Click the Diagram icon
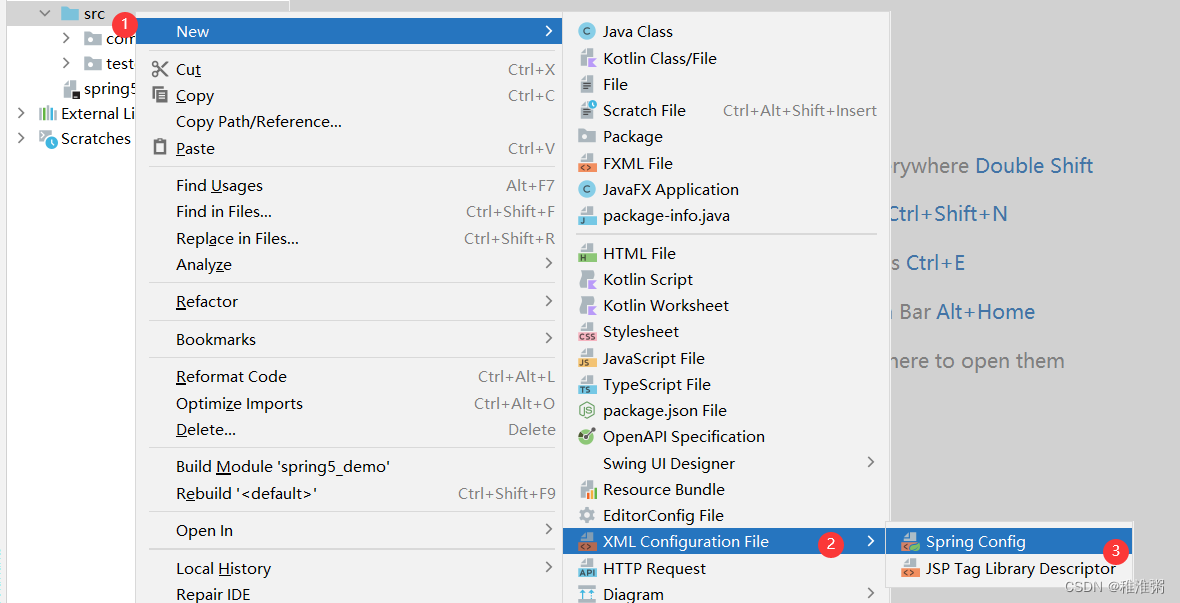This screenshot has height=603, width=1180. pos(587,594)
